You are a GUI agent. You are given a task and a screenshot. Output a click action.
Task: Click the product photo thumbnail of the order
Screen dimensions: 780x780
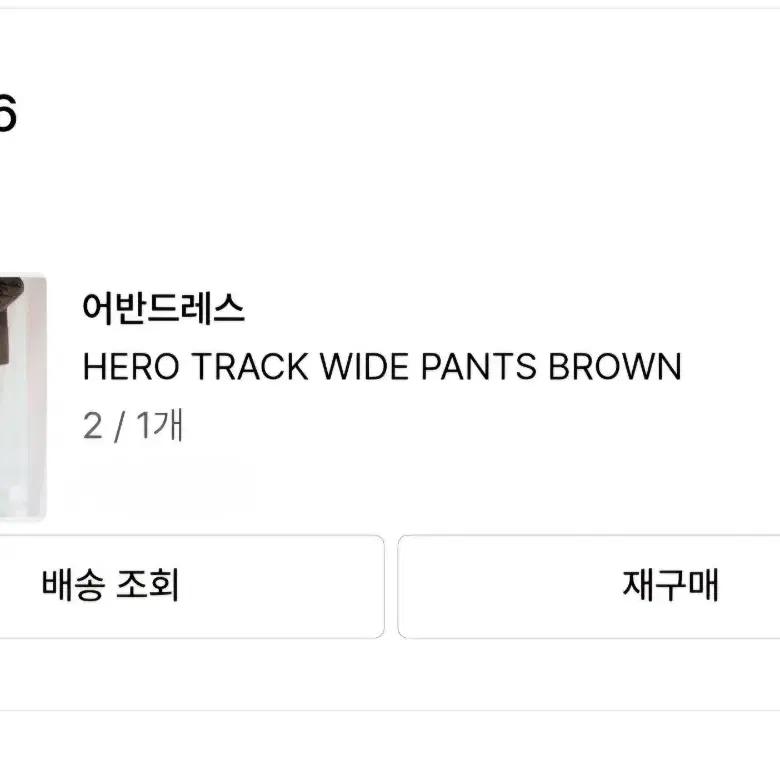click(23, 397)
